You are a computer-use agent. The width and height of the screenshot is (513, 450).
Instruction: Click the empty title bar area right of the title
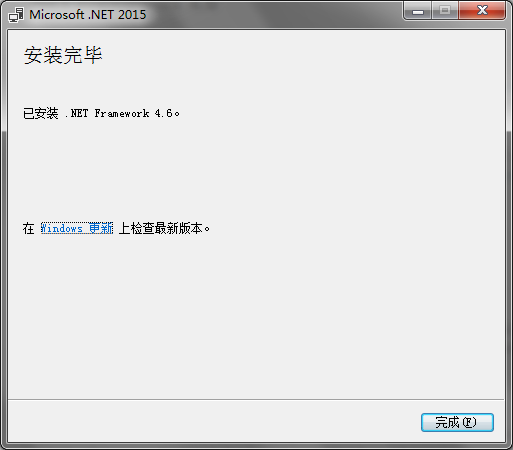(x=273, y=14)
